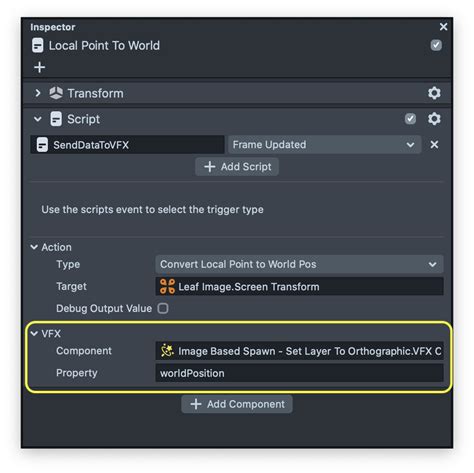Open the Action Type dropdown
474x473 pixels.
tap(299, 264)
